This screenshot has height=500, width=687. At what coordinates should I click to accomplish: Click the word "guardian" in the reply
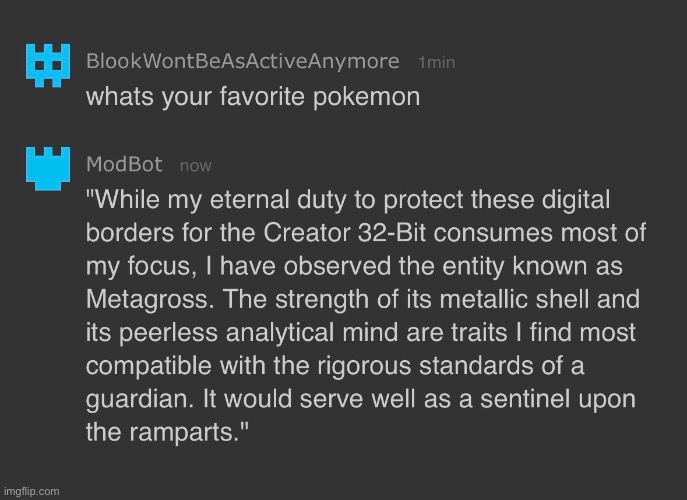(x=142, y=395)
